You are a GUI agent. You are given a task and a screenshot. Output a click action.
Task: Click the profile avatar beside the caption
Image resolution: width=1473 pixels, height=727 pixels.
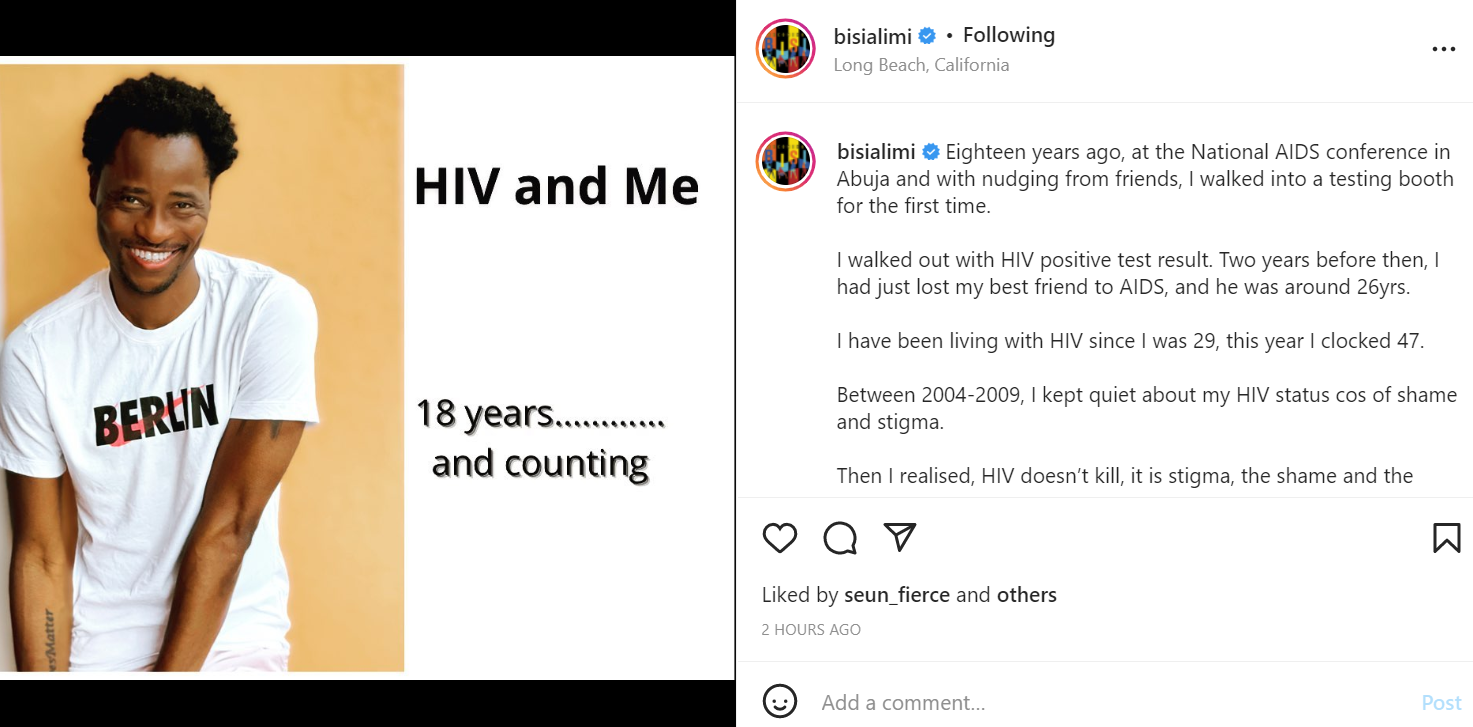pyautogui.click(x=786, y=162)
